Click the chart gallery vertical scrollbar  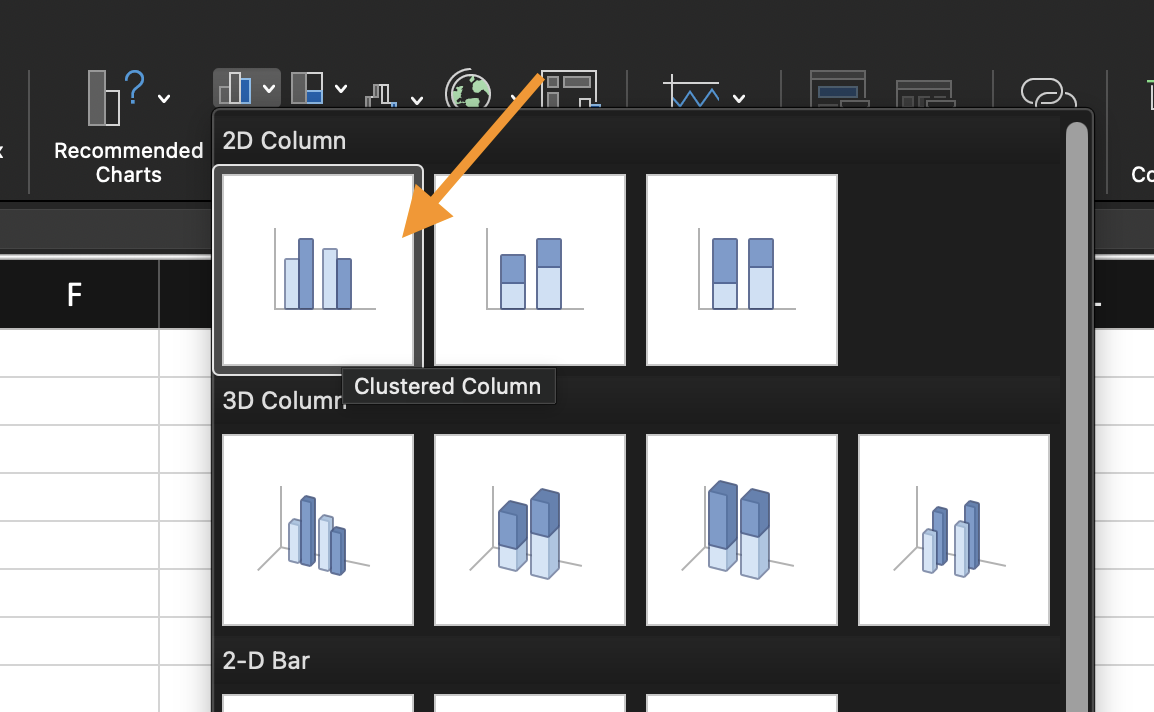1076,400
